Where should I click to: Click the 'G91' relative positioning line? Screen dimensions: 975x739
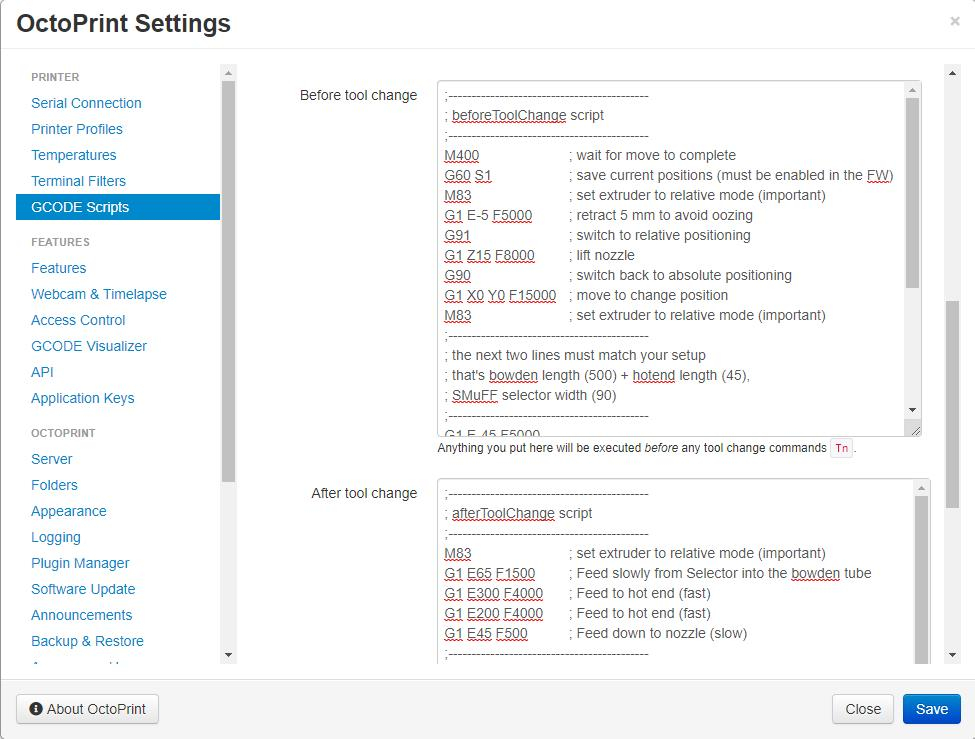[457, 235]
